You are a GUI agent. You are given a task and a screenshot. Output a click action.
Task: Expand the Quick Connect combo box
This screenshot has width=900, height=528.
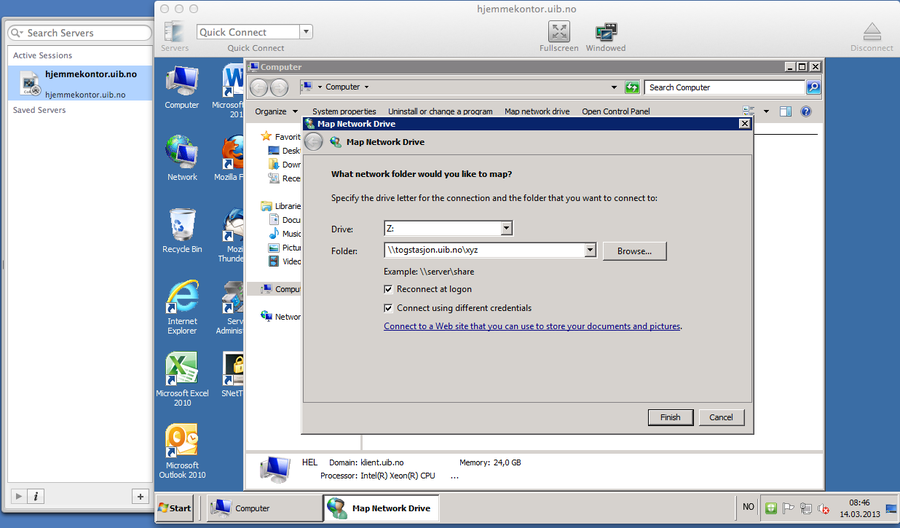coord(306,32)
